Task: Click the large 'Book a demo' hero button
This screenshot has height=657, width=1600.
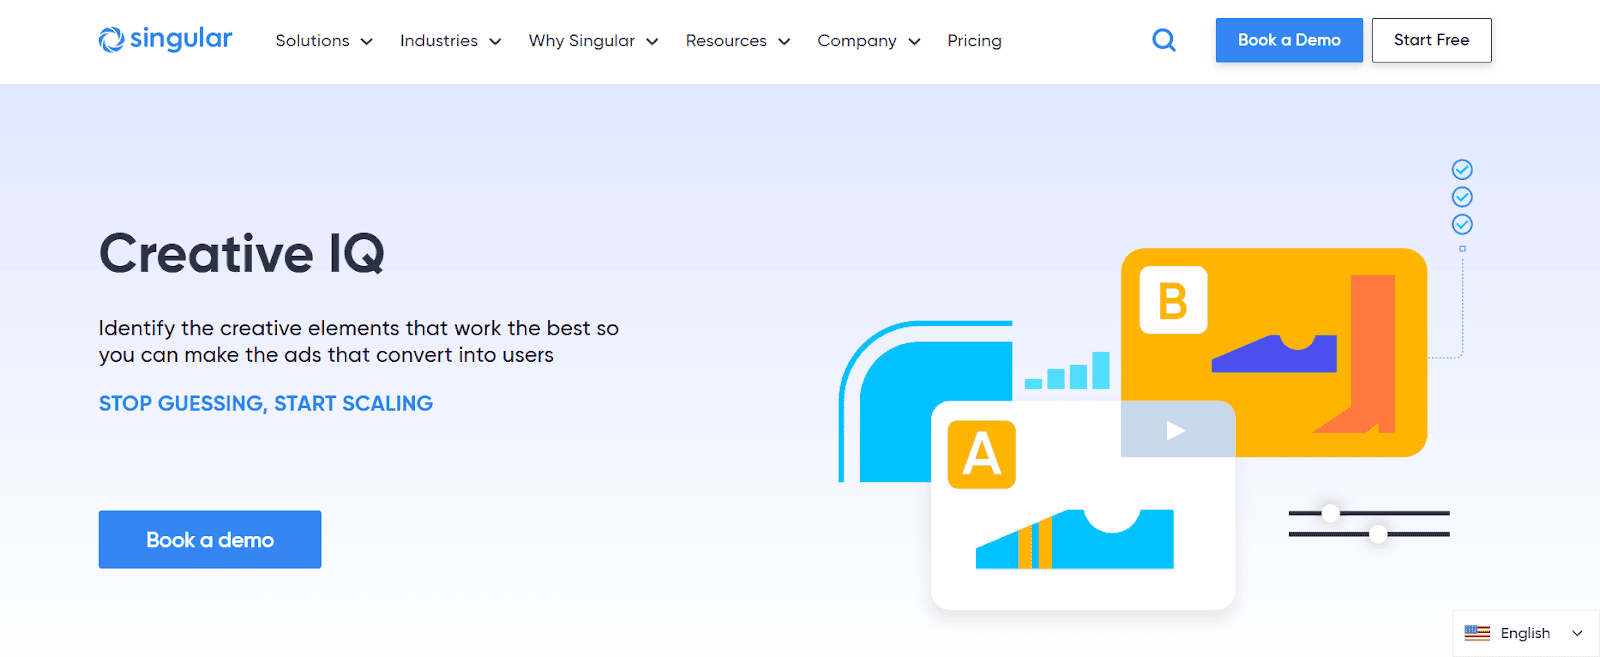Action: click(210, 540)
